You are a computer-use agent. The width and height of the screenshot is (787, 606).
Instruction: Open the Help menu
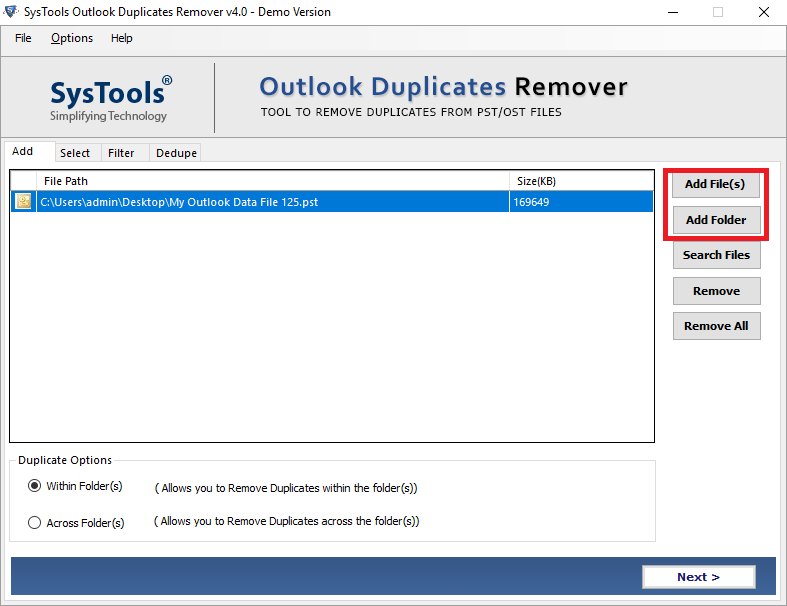click(x=121, y=38)
